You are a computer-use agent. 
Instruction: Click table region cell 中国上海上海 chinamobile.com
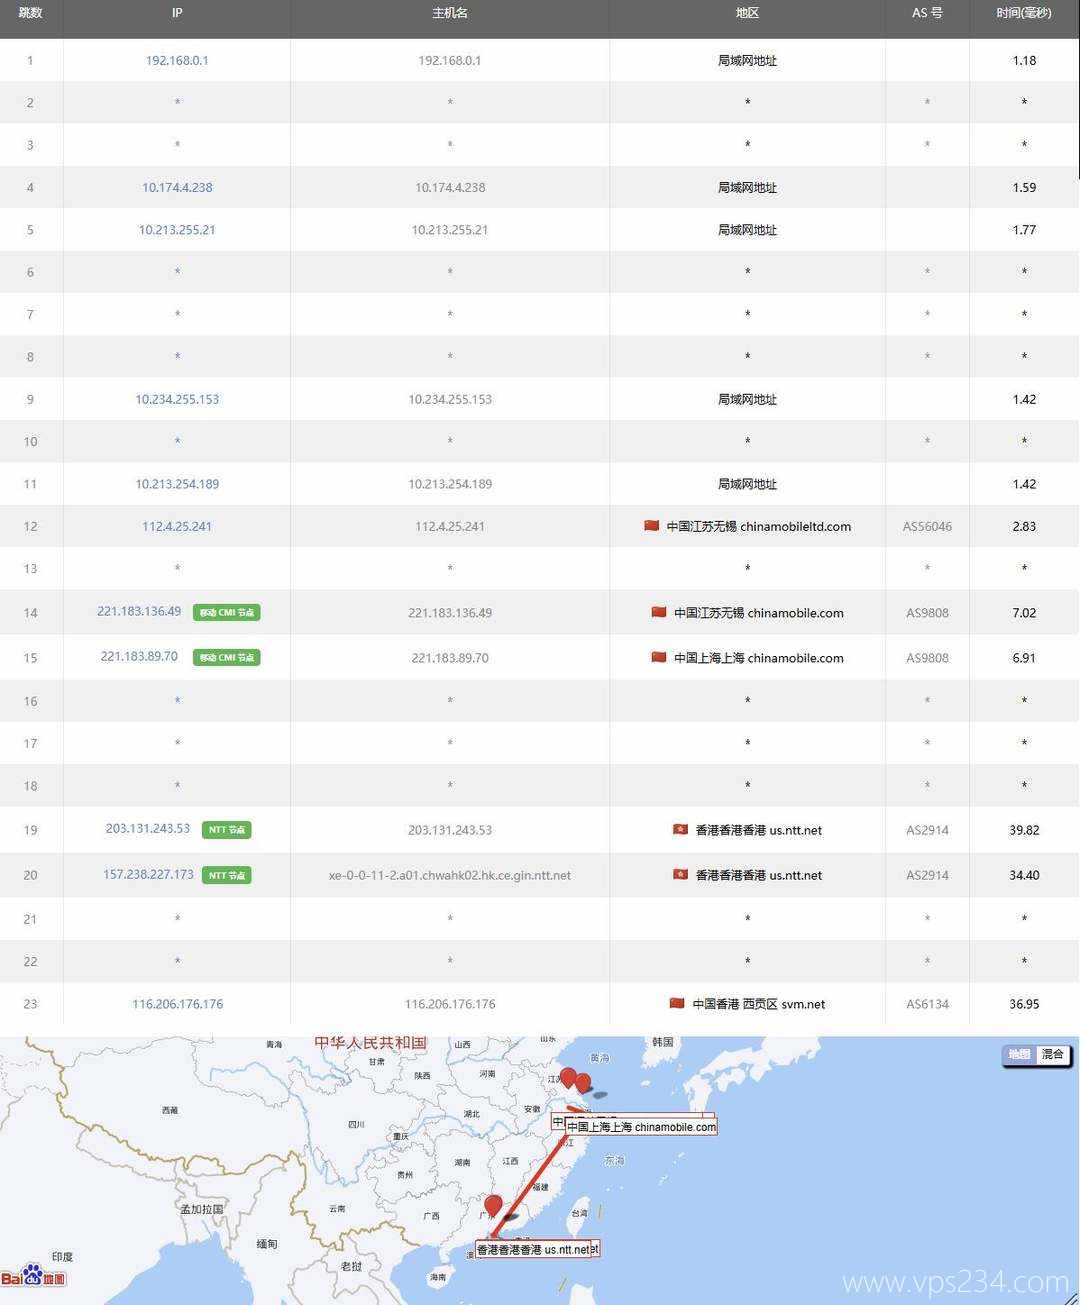pos(759,658)
